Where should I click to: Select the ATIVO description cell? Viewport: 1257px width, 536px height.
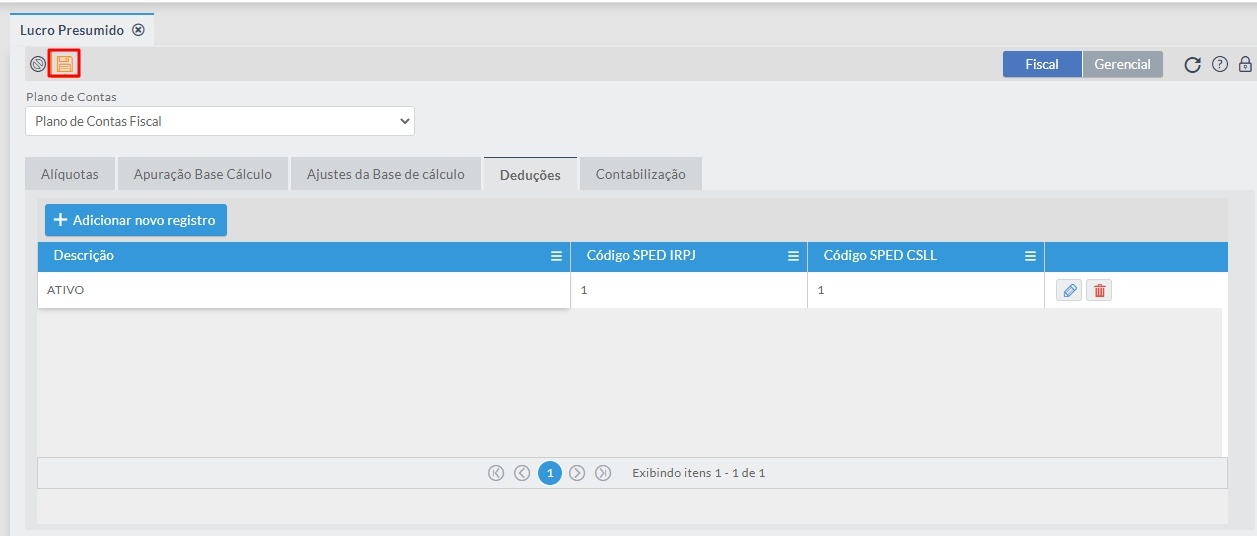pos(300,290)
